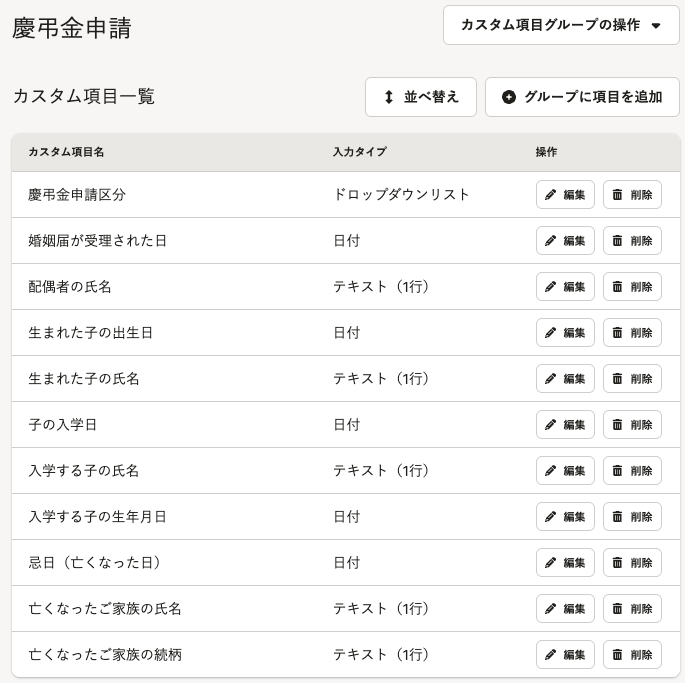The height and width of the screenshot is (683, 685).
Task: Select the 配偶者の氏名 item name
Action: click(x=70, y=287)
